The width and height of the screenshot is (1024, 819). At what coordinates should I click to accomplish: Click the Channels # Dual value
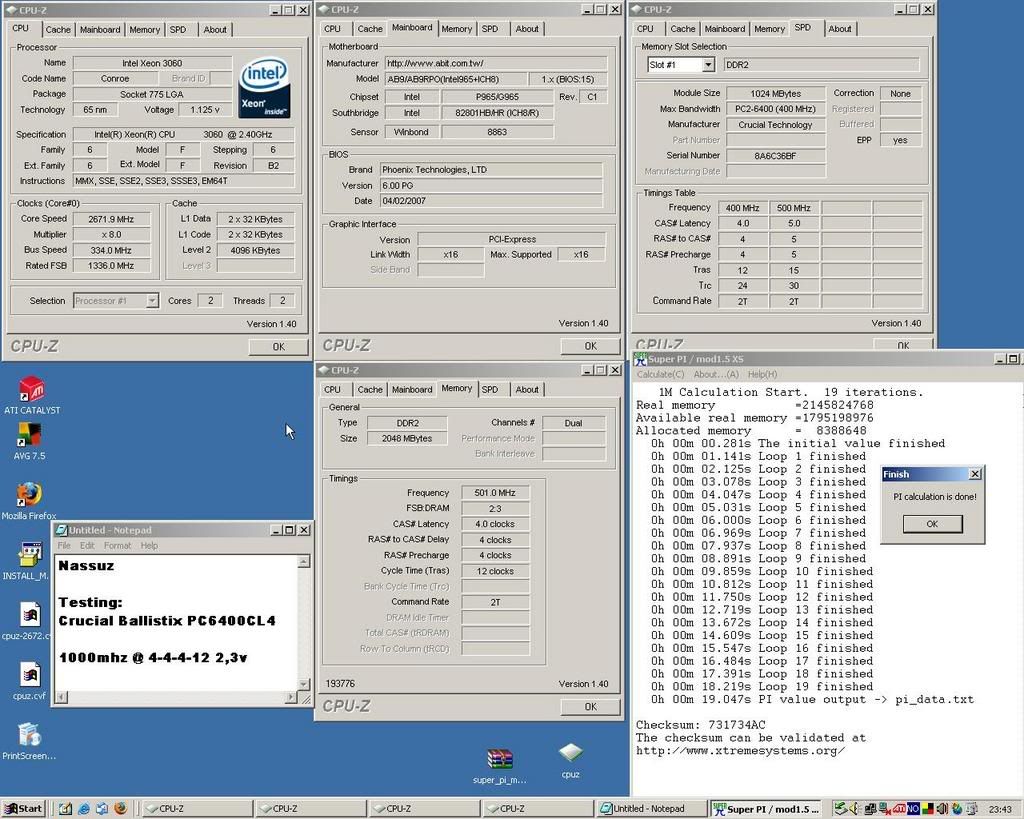(x=573, y=423)
